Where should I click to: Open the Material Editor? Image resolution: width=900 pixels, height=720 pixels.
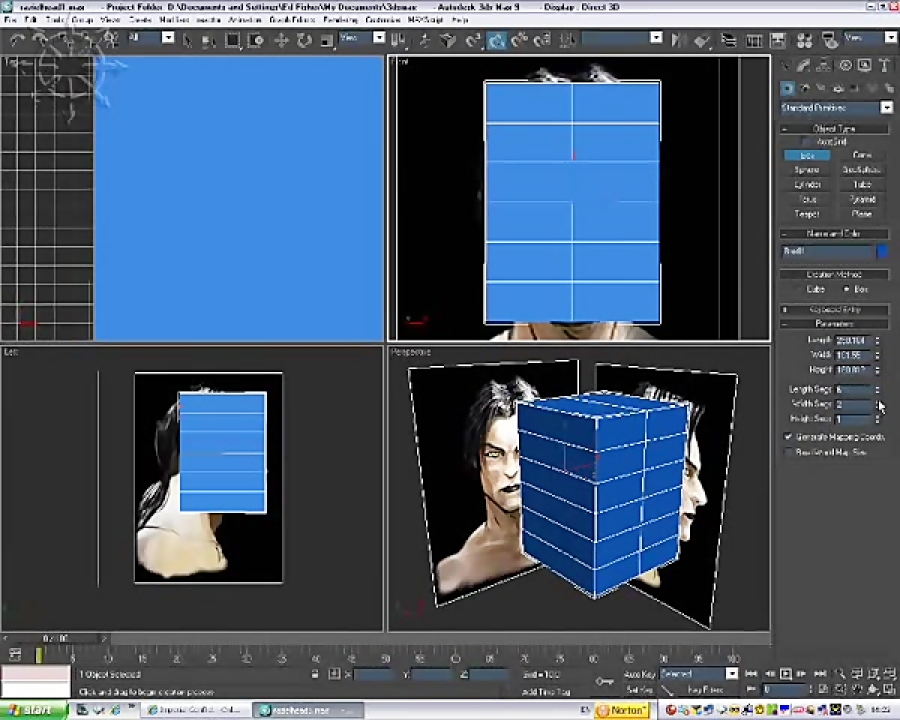[804, 40]
